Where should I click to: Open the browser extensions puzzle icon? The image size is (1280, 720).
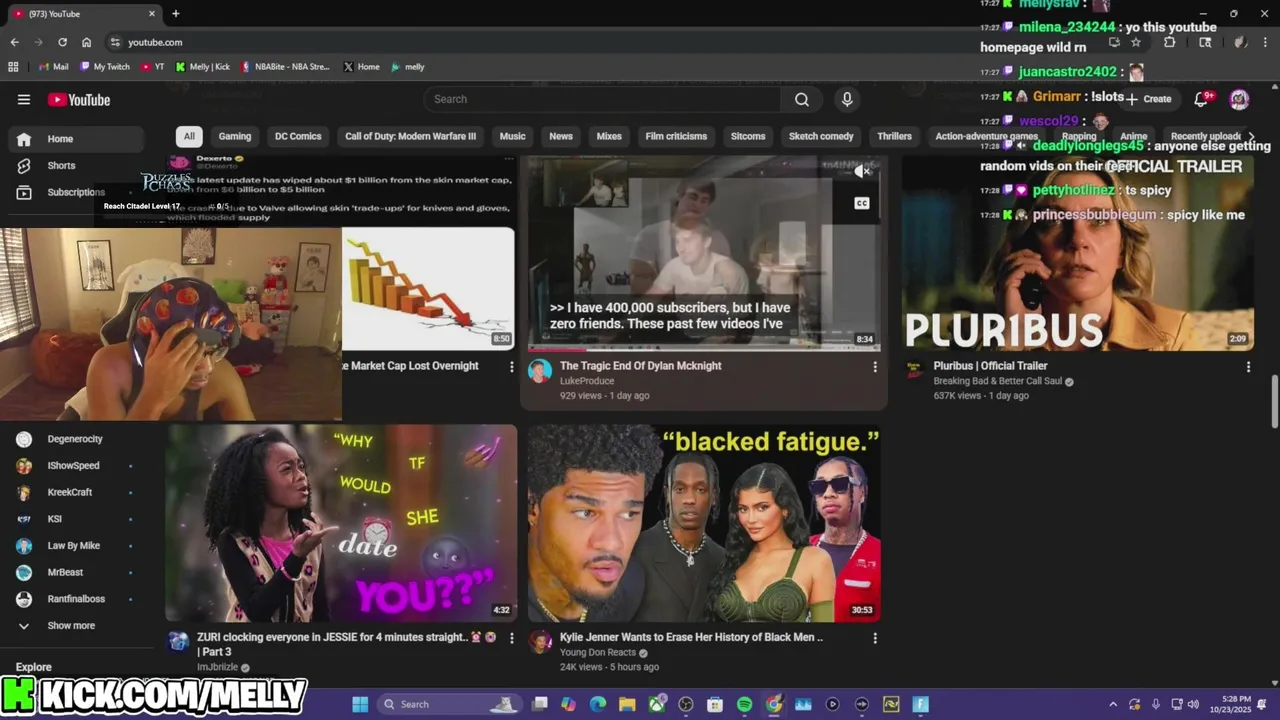pyautogui.click(x=1169, y=42)
